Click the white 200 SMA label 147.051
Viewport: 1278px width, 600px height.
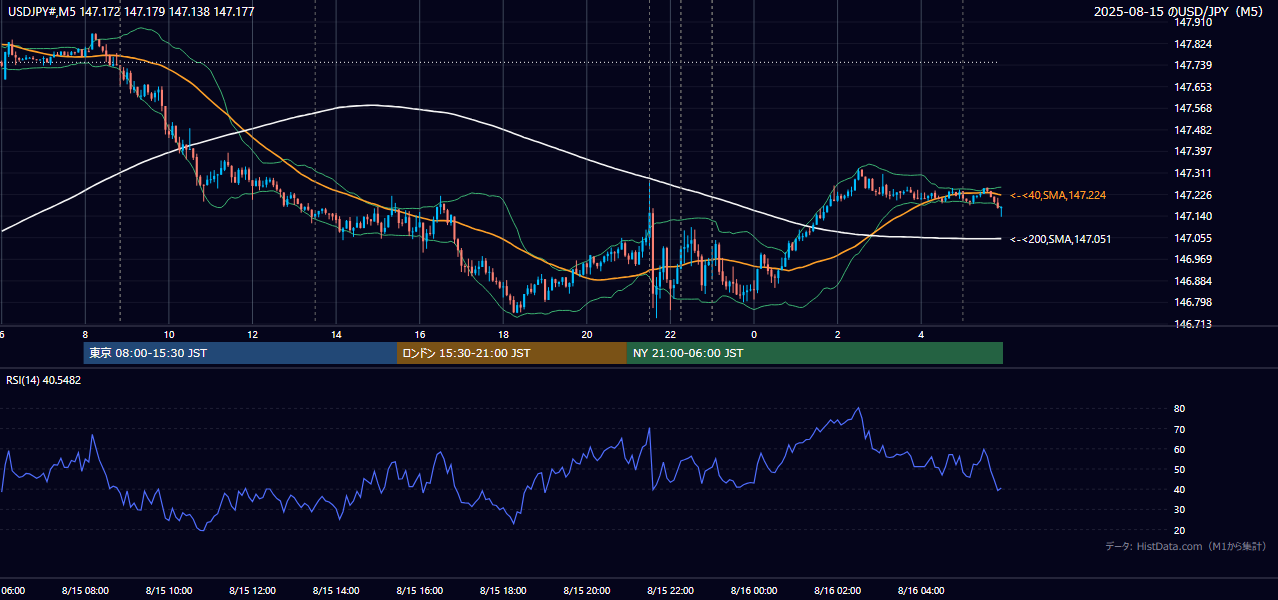pos(1061,239)
